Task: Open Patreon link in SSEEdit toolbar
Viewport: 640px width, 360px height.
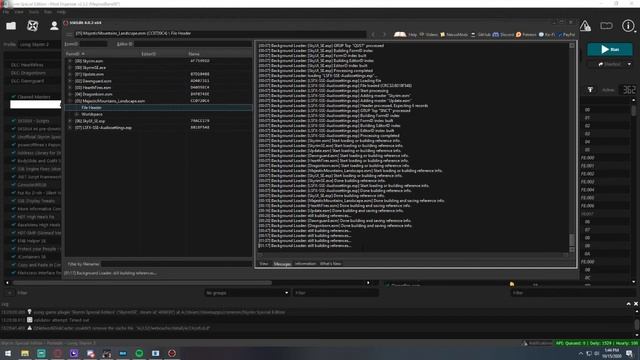Action: 526,35
